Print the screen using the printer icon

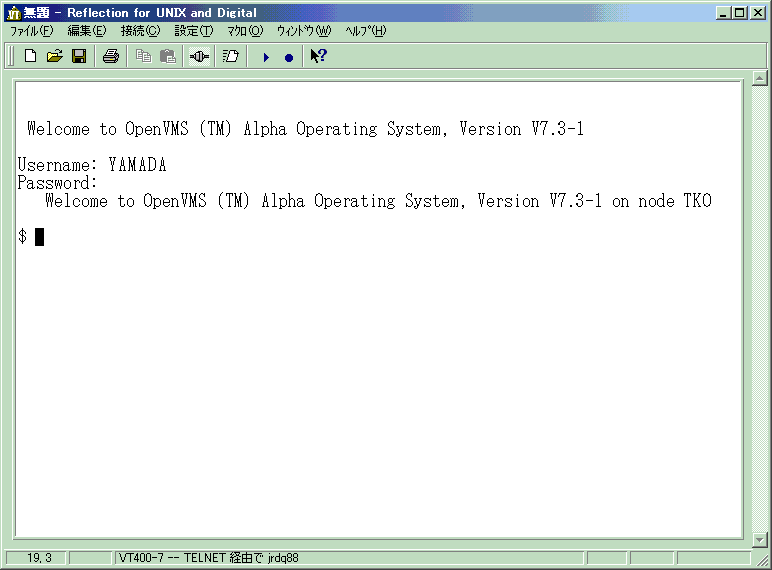click(111, 57)
